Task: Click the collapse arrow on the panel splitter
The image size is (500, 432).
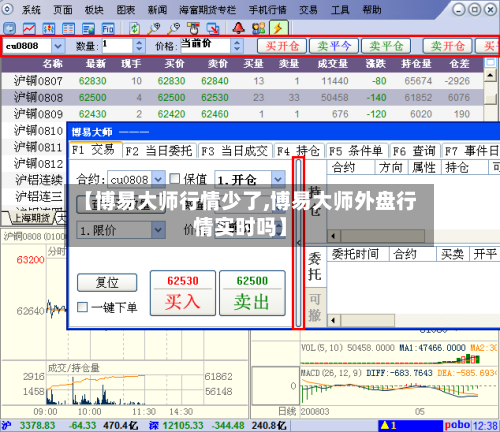Action: (298, 243)
